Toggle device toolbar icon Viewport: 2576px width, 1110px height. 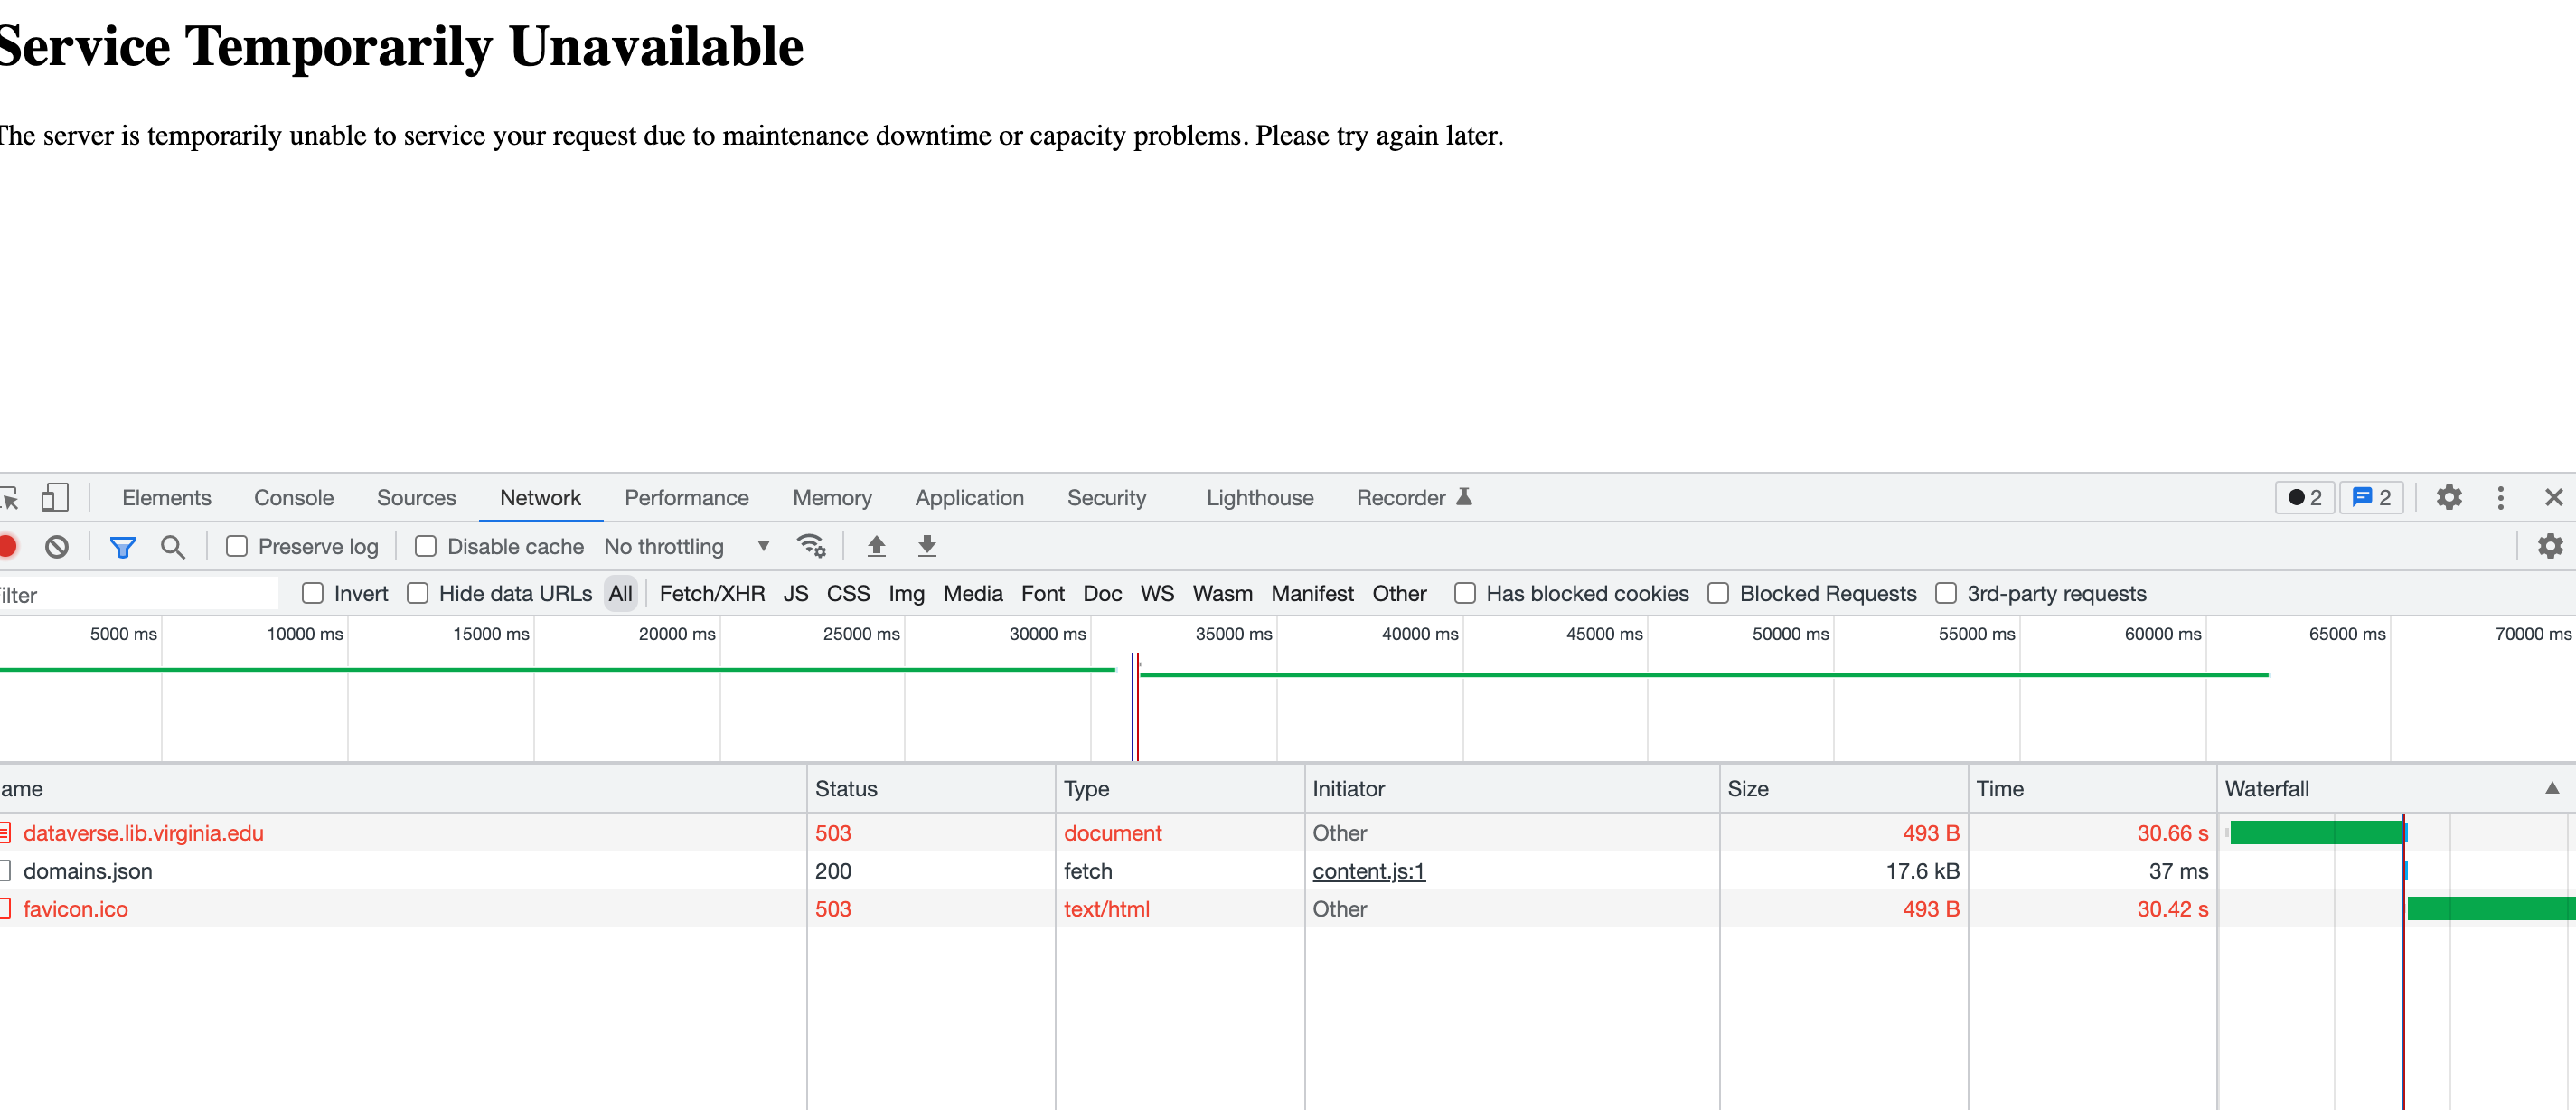(x=54, y=497)
